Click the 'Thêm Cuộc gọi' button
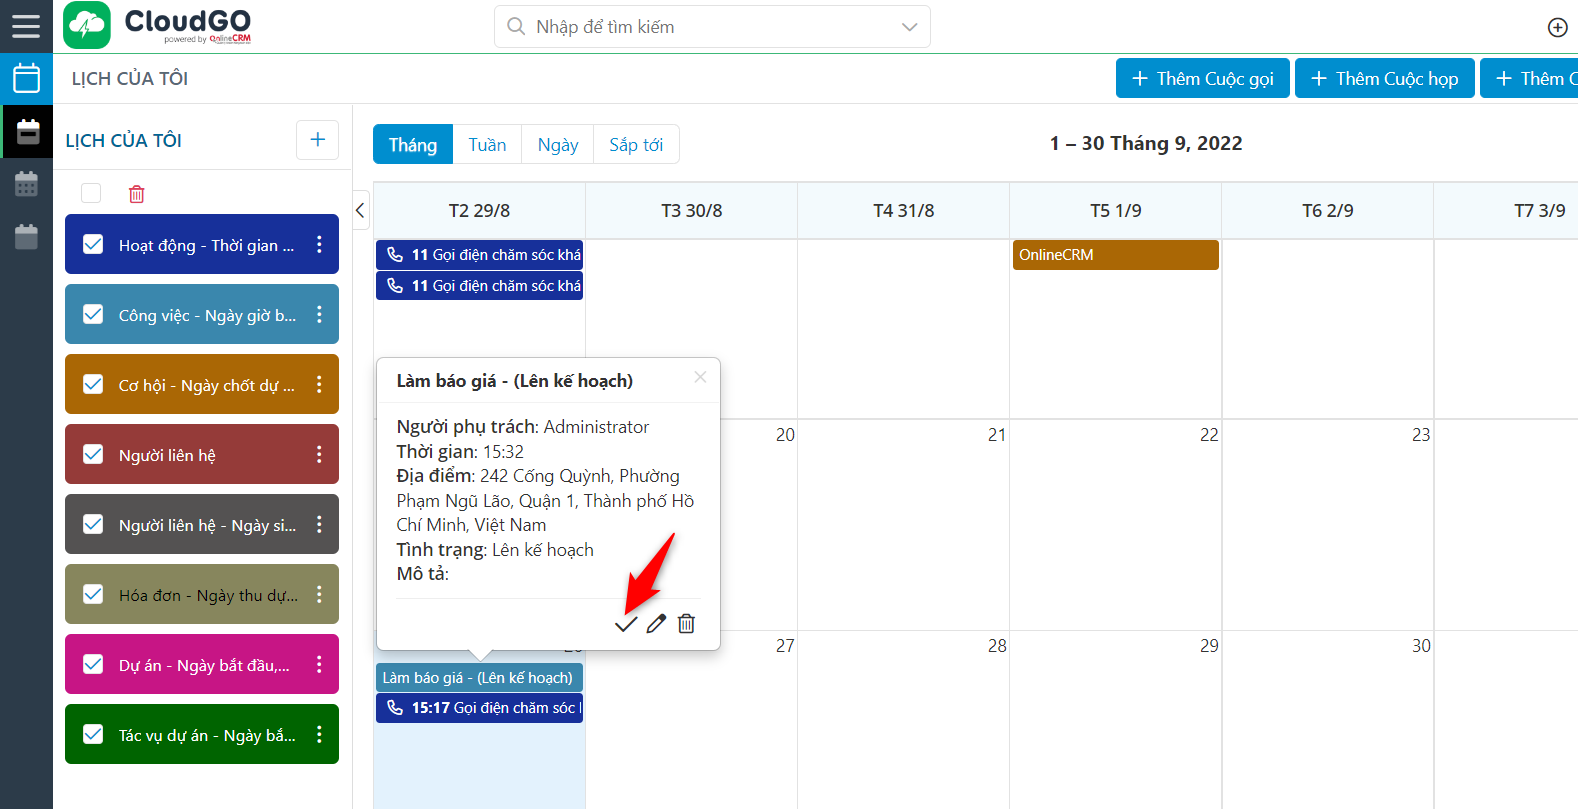1578x809 pixels. [1202, 77]
